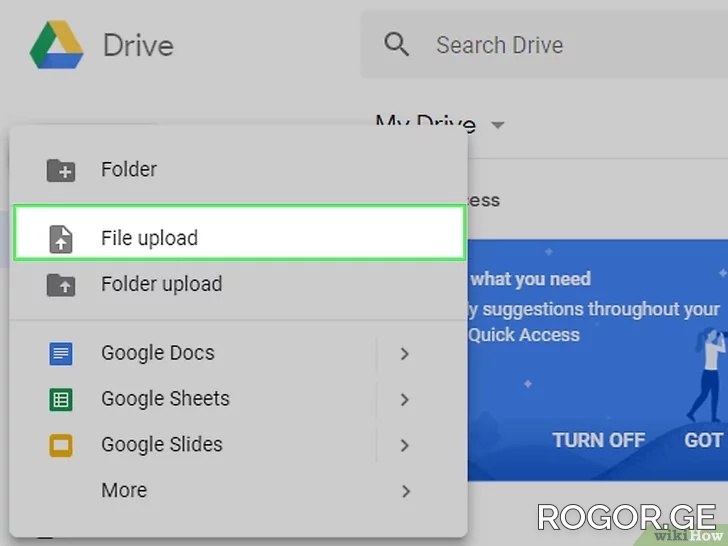728x546 pixels.
Task: Open the More menu entry
Action: (x=239, y=490)
